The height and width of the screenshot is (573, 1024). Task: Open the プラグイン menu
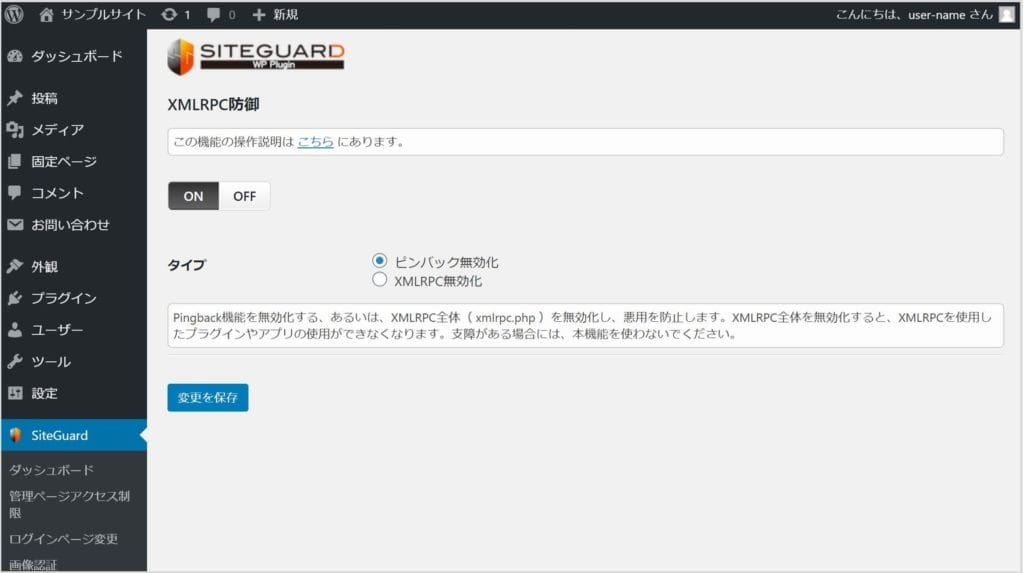coord(74,298)
